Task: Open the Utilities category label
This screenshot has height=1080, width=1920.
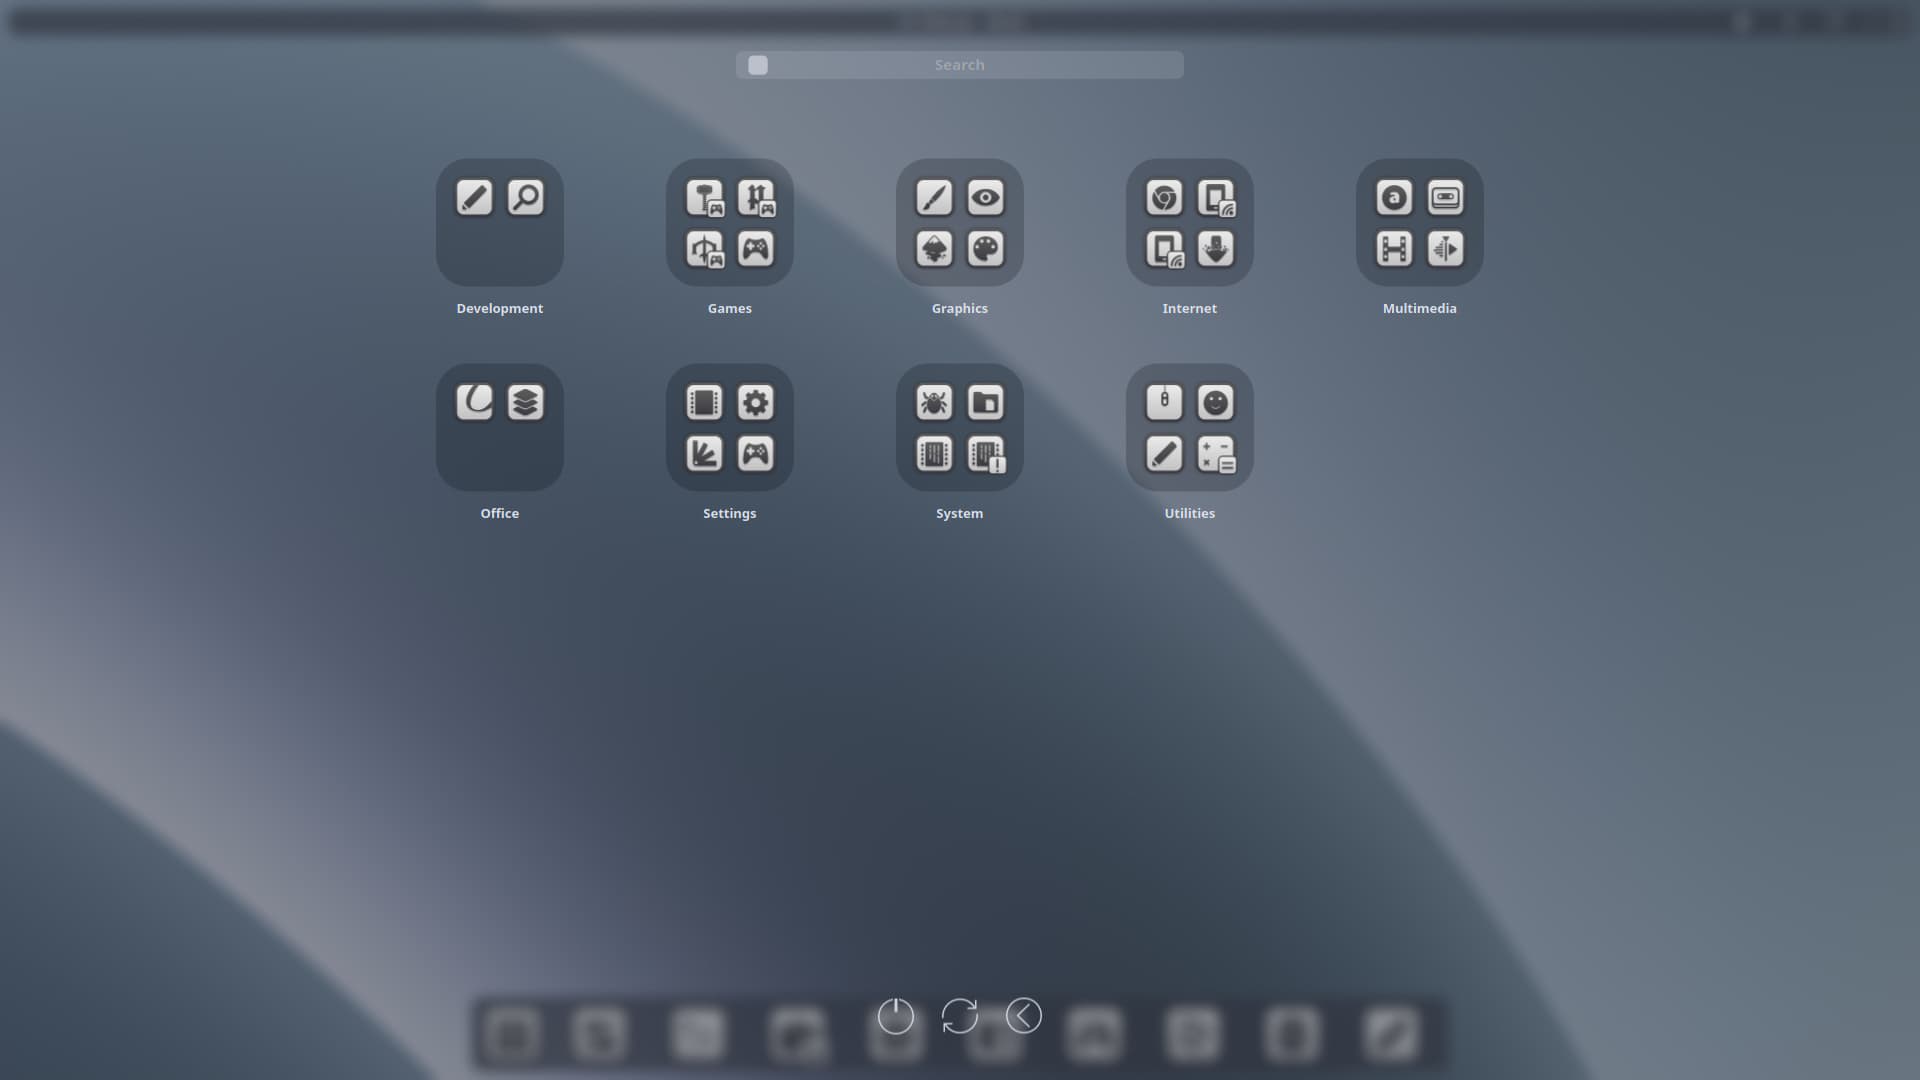Action: click(1190, 513)
